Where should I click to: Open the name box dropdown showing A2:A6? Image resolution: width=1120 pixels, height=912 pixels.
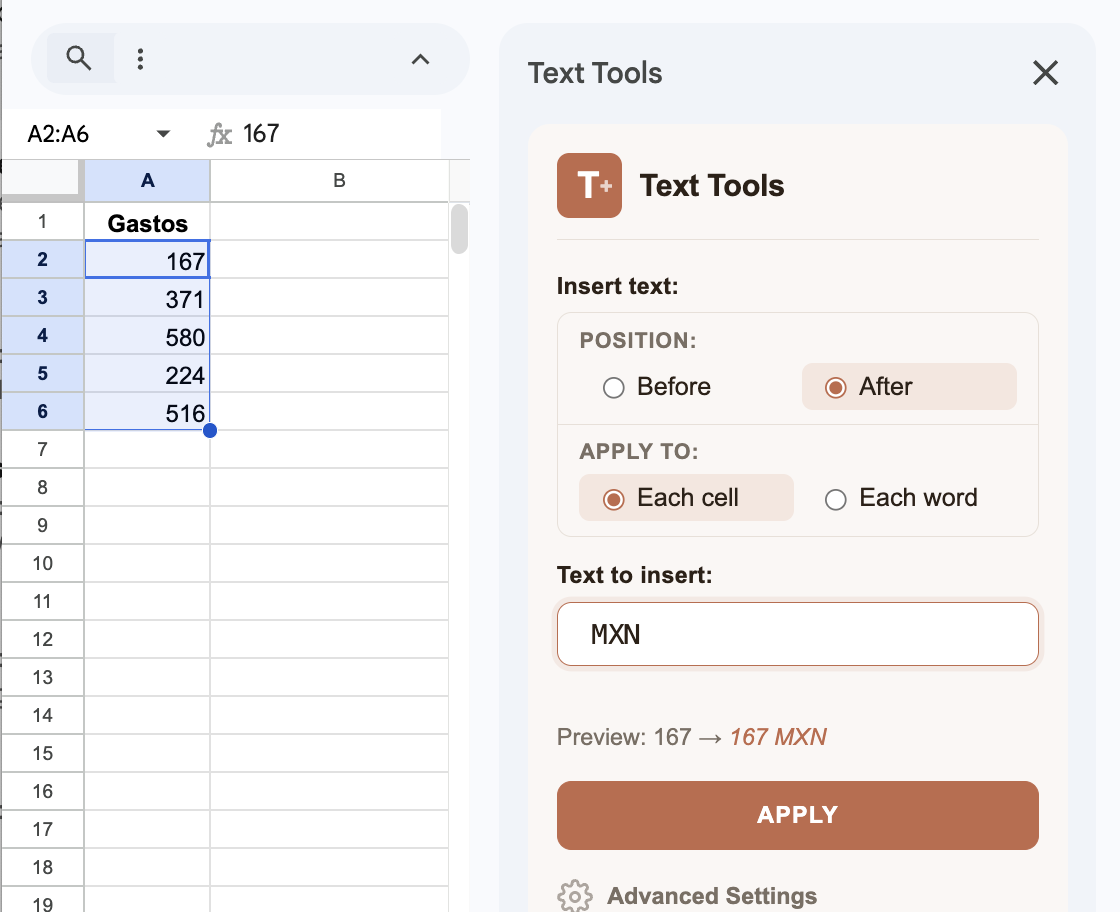pyautogui.click(x=162, y=132)
